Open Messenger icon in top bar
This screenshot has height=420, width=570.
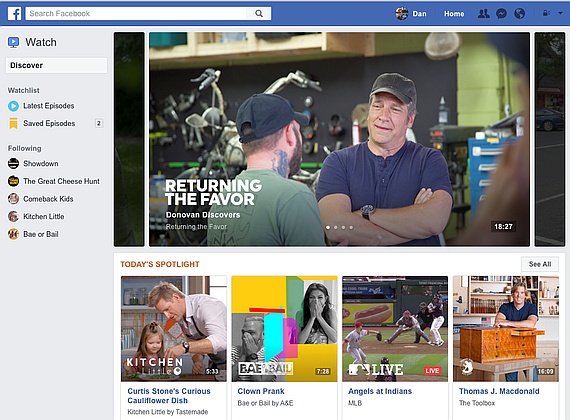pos(502,14)
